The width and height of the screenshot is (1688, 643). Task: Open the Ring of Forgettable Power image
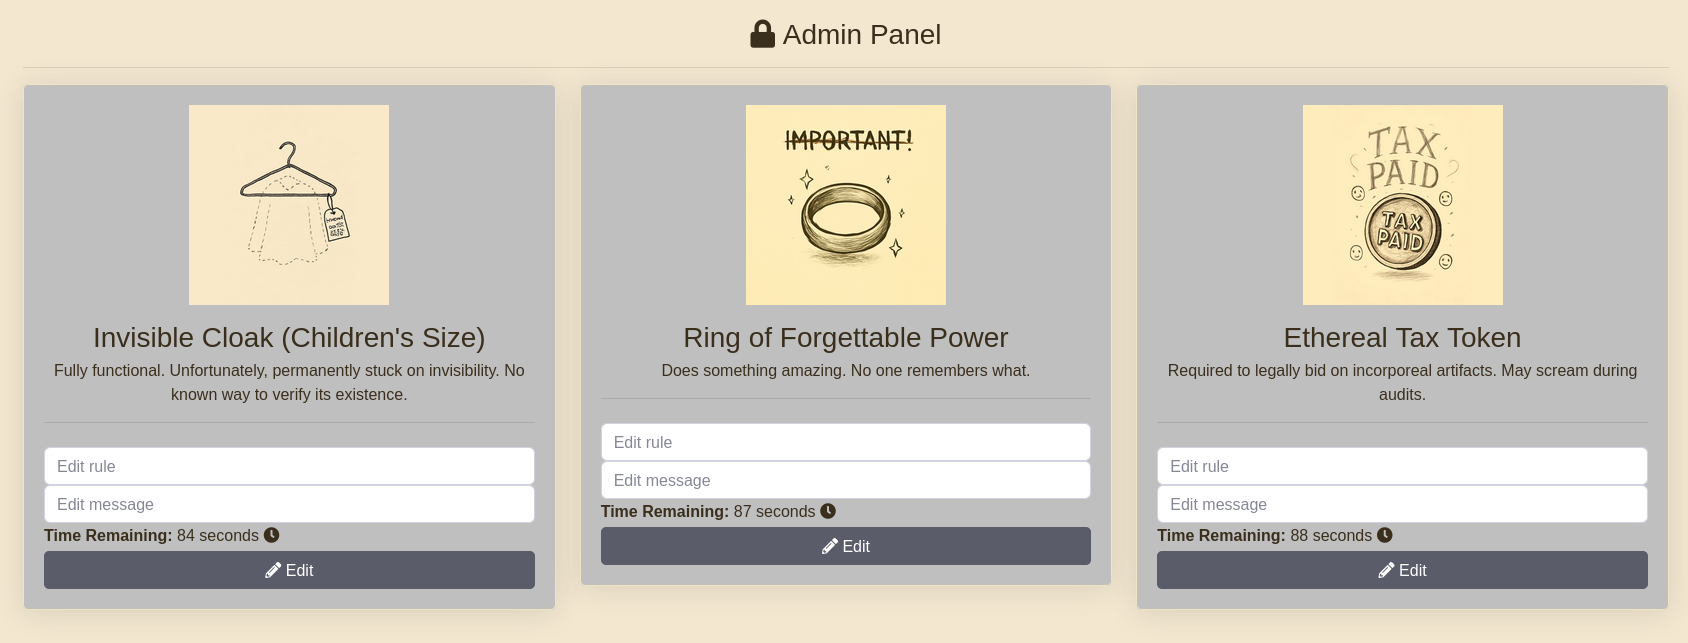(846, 205)
